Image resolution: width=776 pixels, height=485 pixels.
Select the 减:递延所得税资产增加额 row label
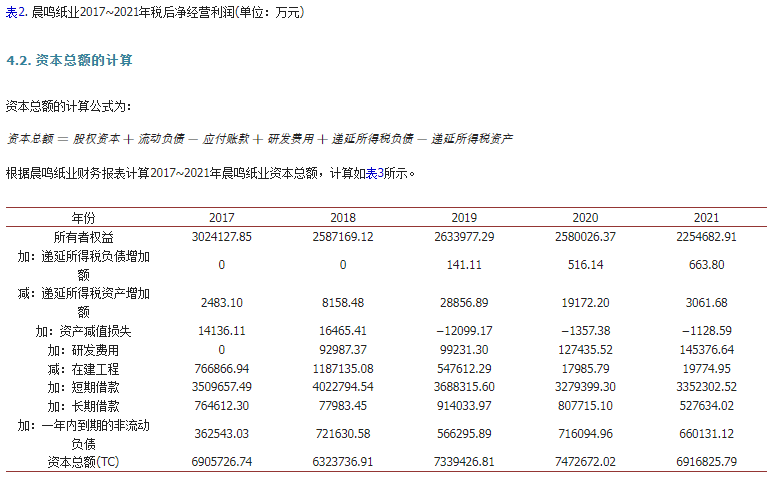click(x=84, y=303)
